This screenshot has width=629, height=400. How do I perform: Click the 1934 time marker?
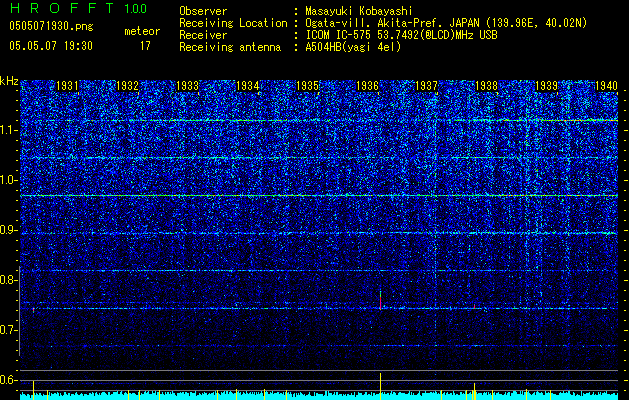[x=248, y=85]
